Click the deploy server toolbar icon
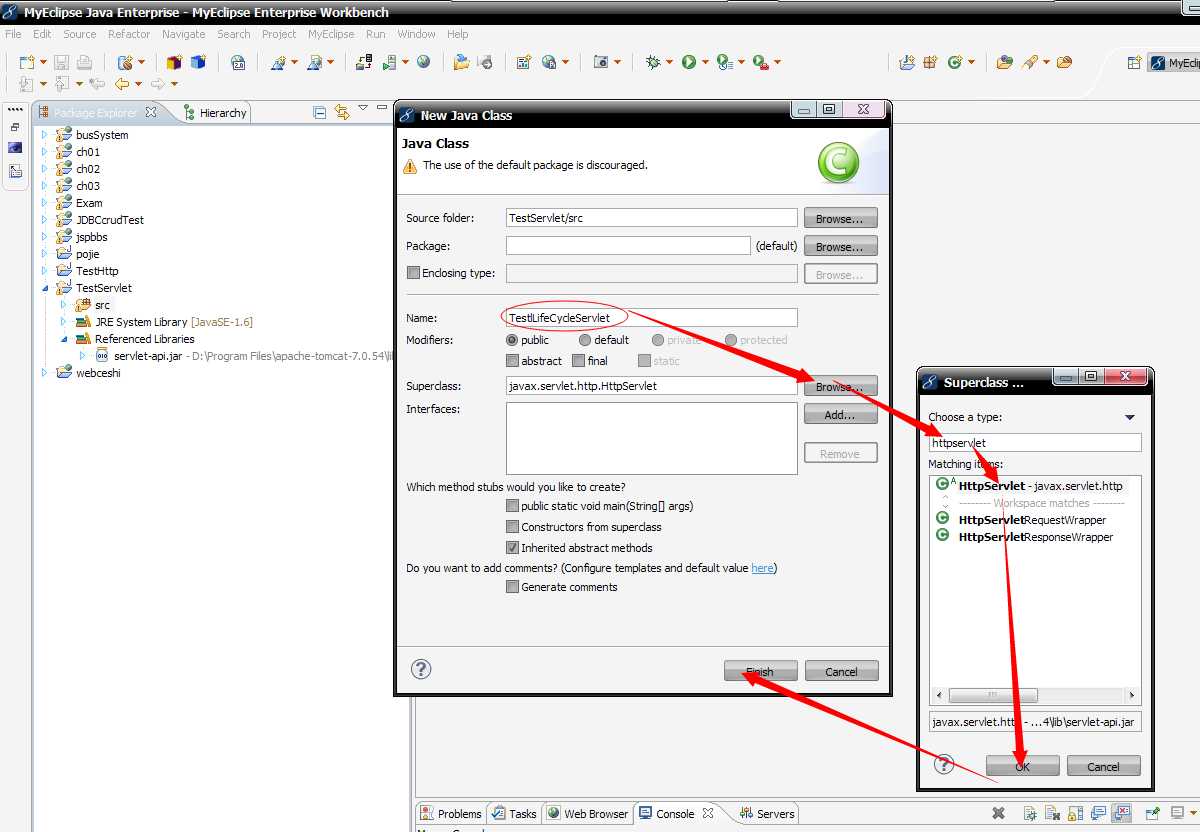 click(365, 62)
